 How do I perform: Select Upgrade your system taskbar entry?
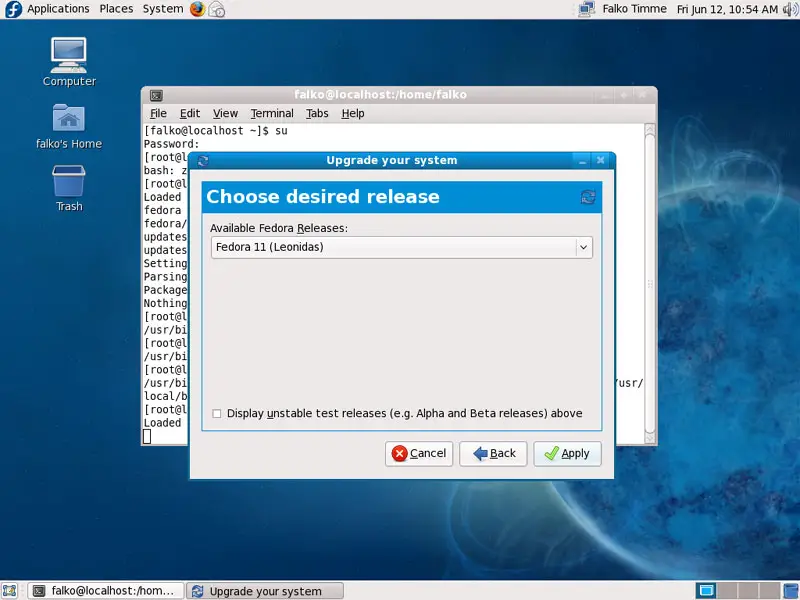(265, 591)
